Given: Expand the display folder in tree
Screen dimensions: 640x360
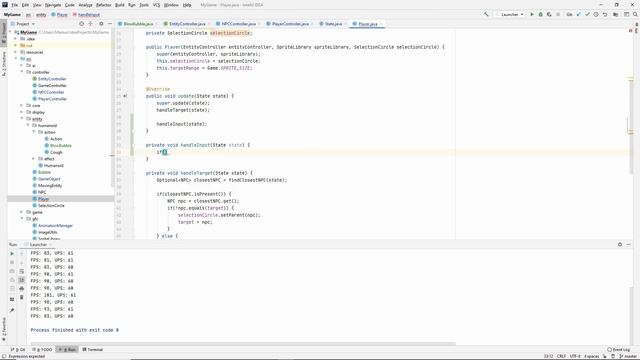Looking at the screenshot, I should (x=22, y=112).
